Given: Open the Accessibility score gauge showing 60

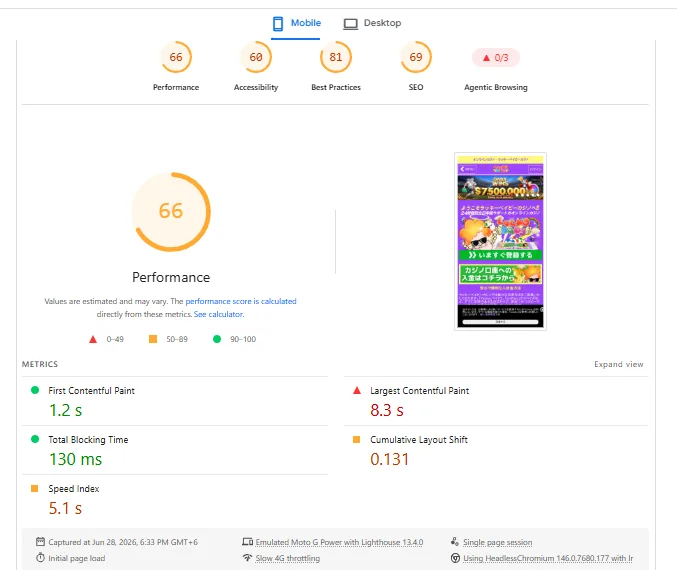Looking at the screenshot, I should click(x=256, y=57).
